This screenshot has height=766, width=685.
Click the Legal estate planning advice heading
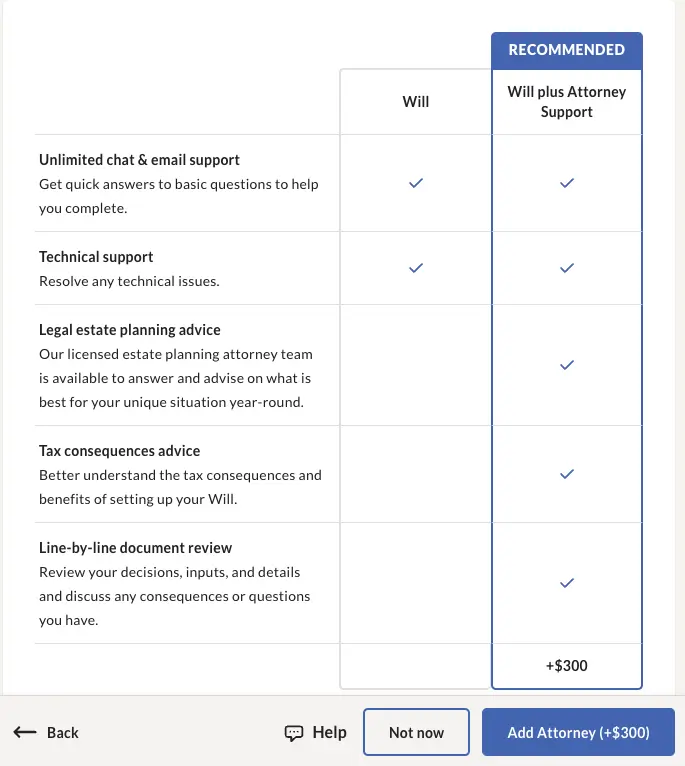130,330
